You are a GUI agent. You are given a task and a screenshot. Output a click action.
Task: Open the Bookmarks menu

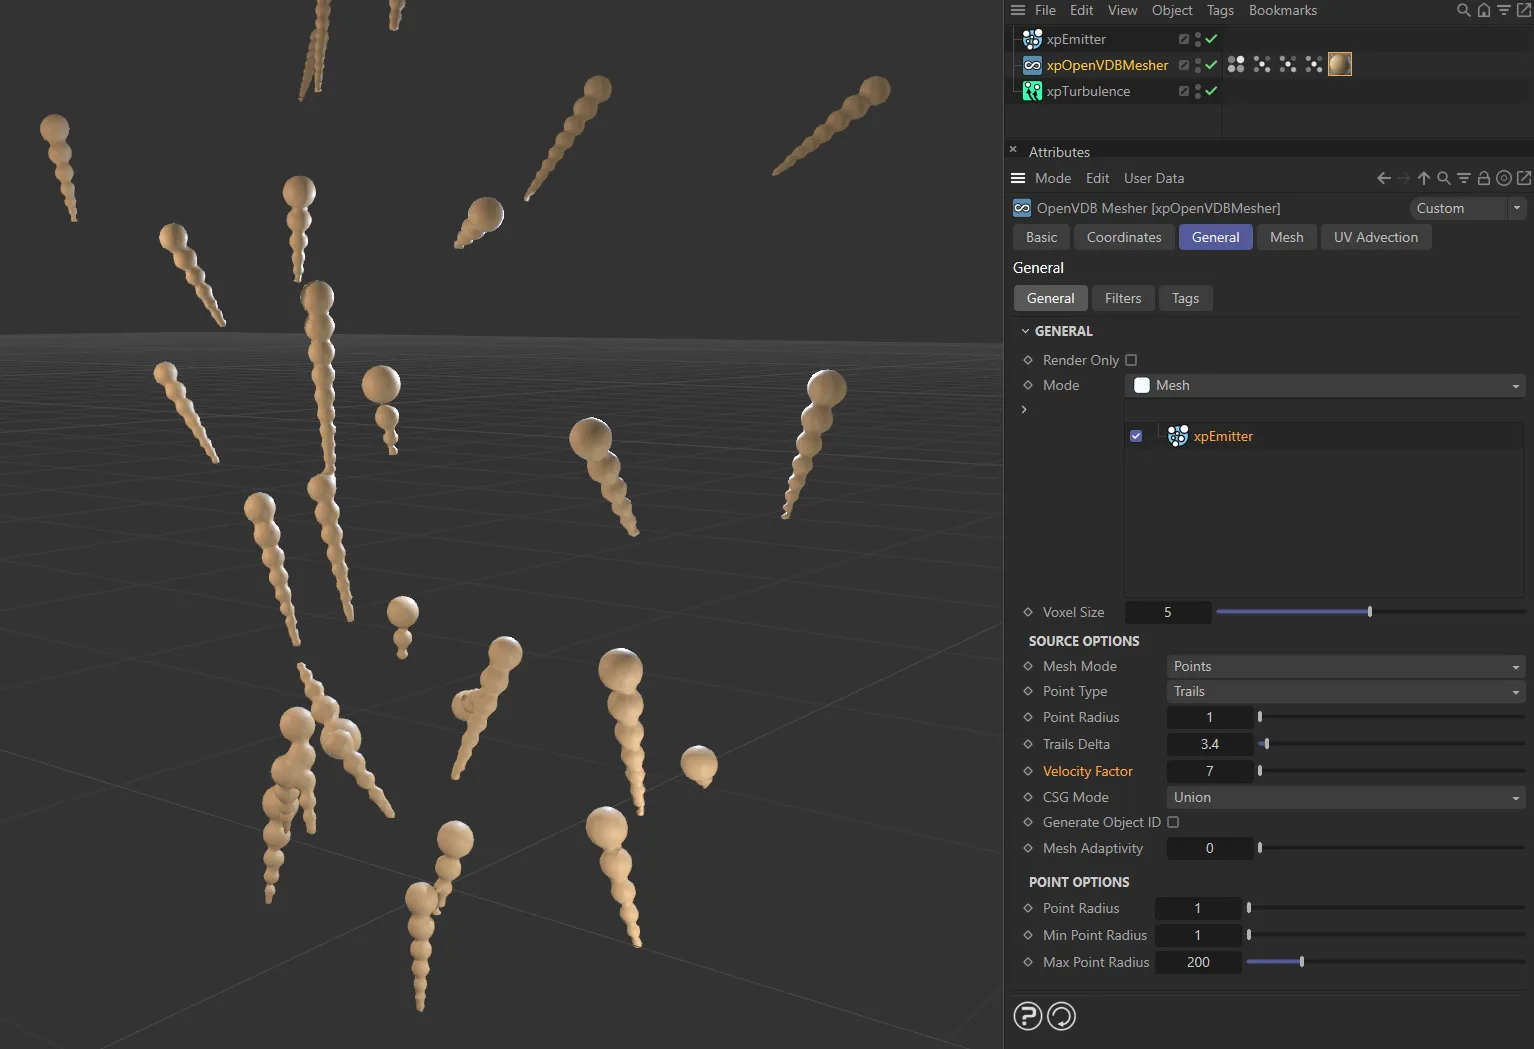pyautogui.click(x=1283, y=10)
